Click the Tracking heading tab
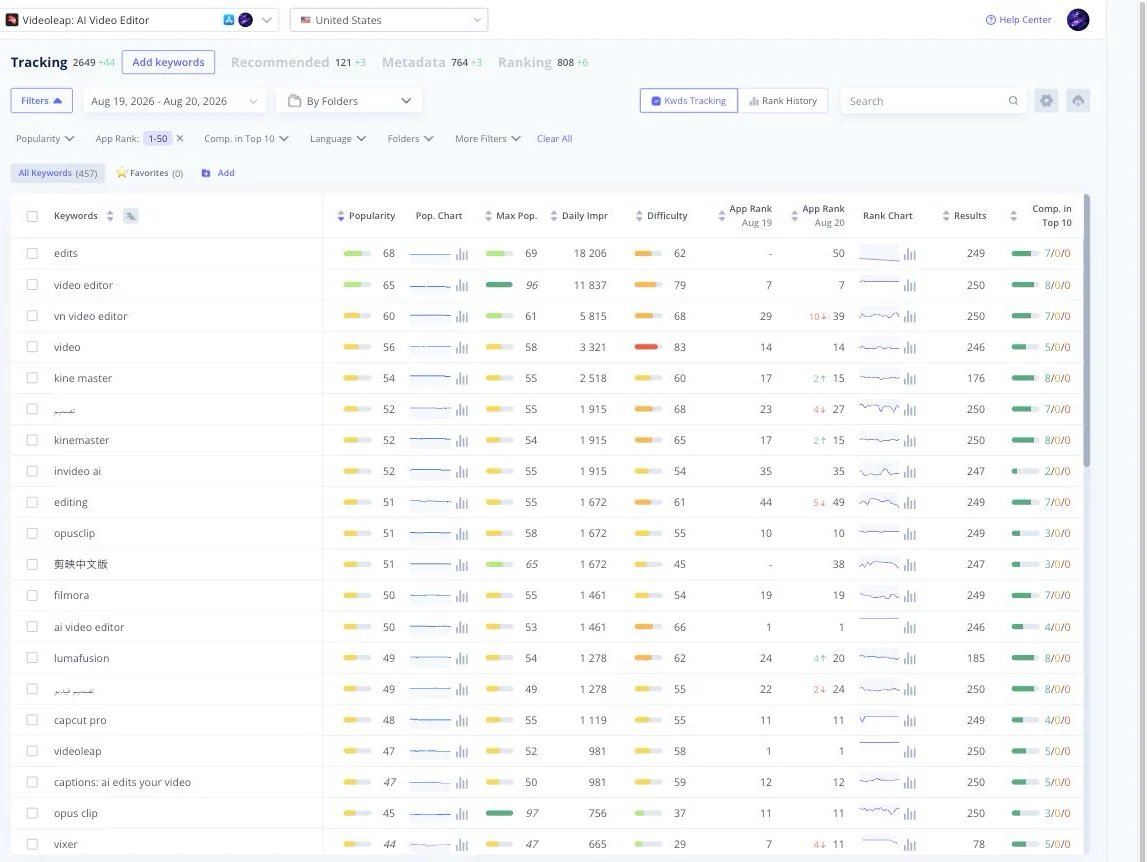This screenshot has height=862, width=1147. click(x=39, y=62)
